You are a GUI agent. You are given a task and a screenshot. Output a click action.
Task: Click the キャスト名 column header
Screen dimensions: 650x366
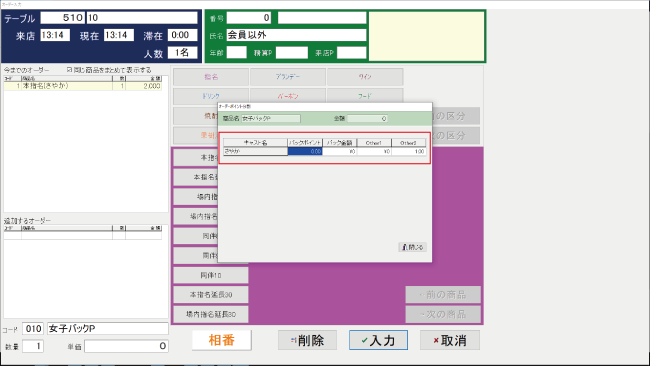pos(255,143)
